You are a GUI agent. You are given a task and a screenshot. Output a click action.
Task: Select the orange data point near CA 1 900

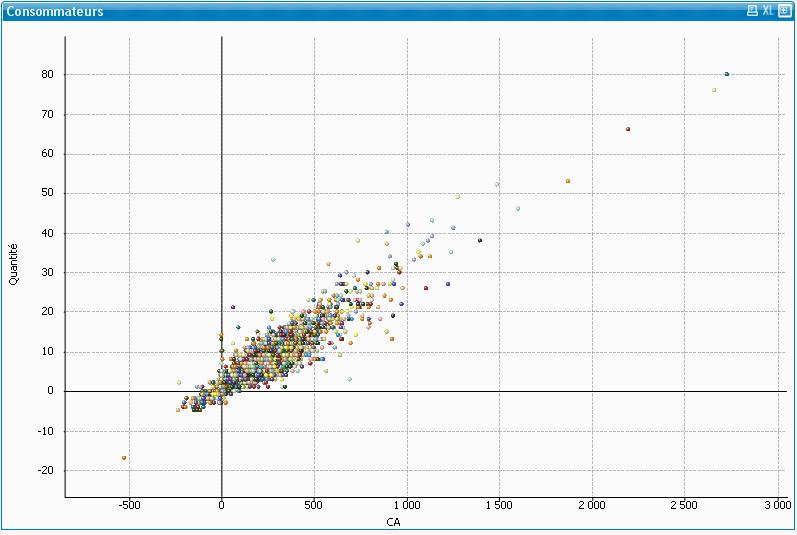click(x=568, y=181)
